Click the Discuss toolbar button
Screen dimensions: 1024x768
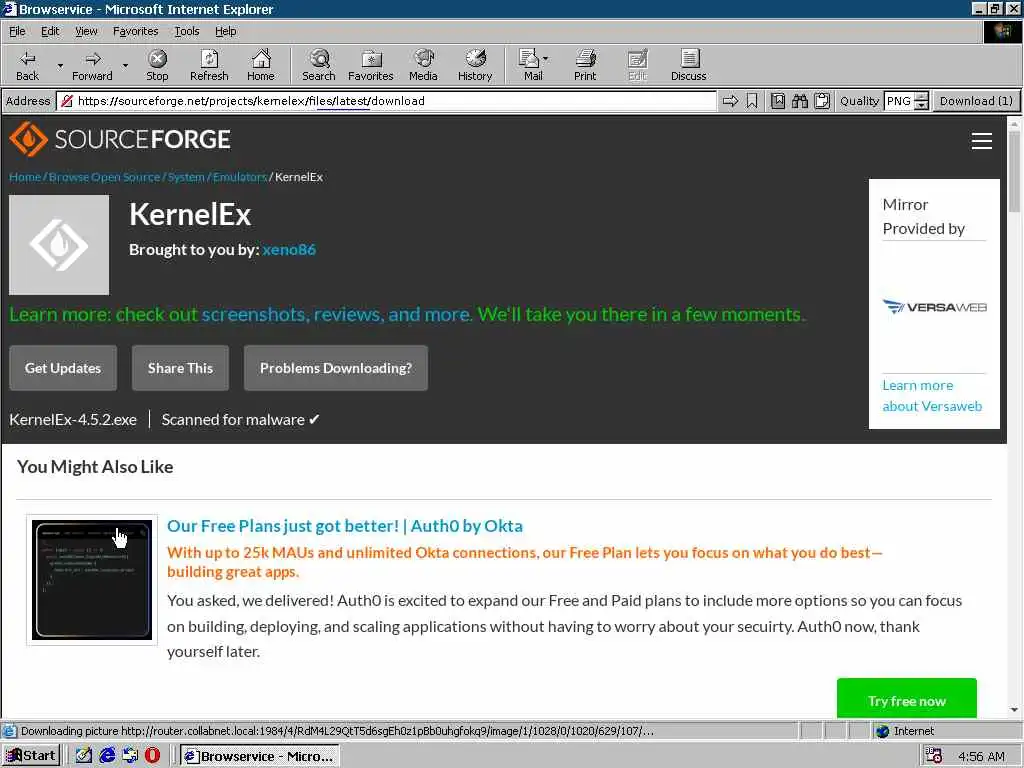[x=688, y=65]
